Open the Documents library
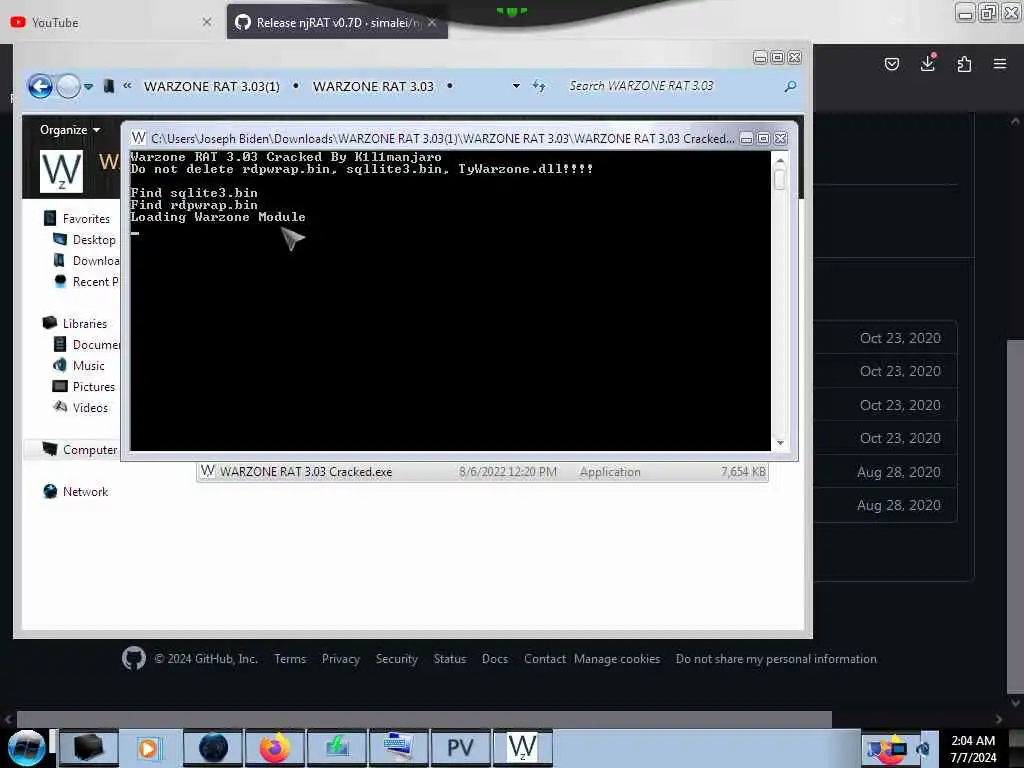Image resolution: width=1024 pixels, height=768 pixels. coord(86,344)
